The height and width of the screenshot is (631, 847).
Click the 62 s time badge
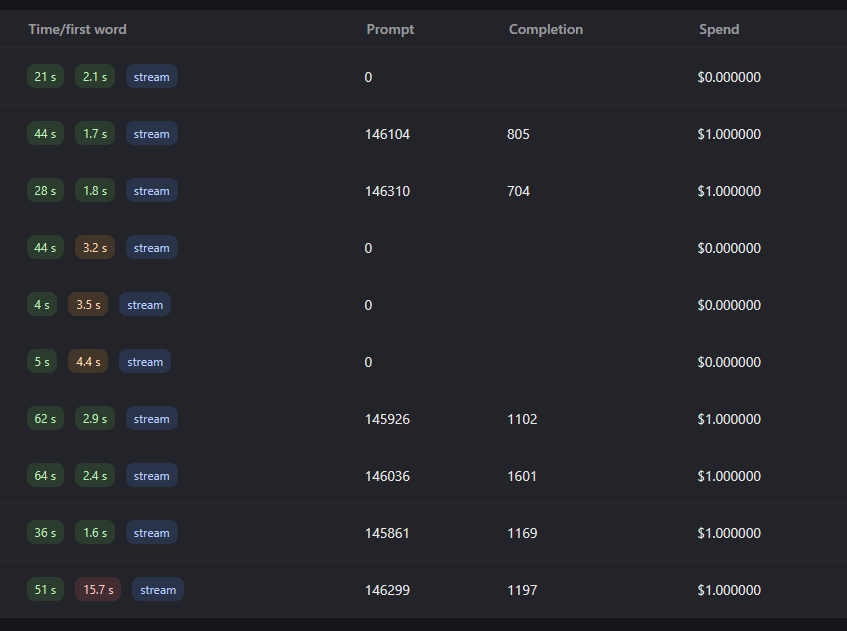[45, 419]
